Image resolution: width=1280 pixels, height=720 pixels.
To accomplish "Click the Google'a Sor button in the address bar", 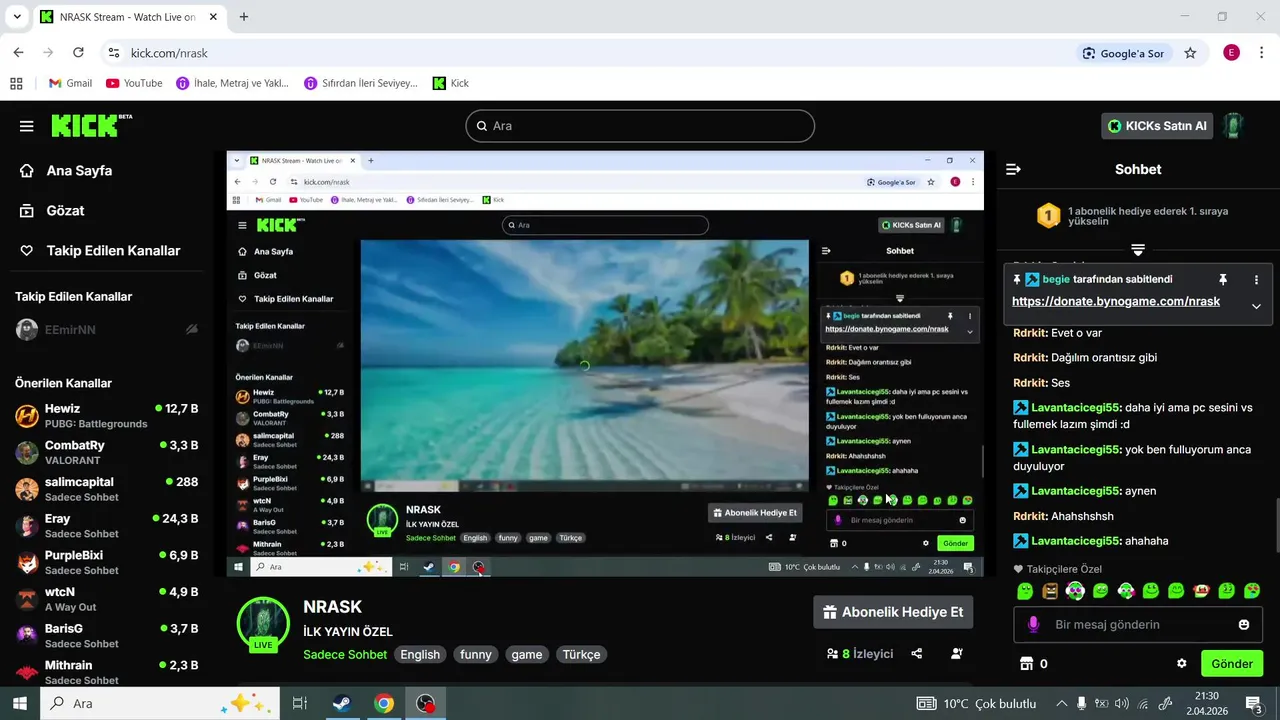I will pyautogui.click(x=1124, y=53).
